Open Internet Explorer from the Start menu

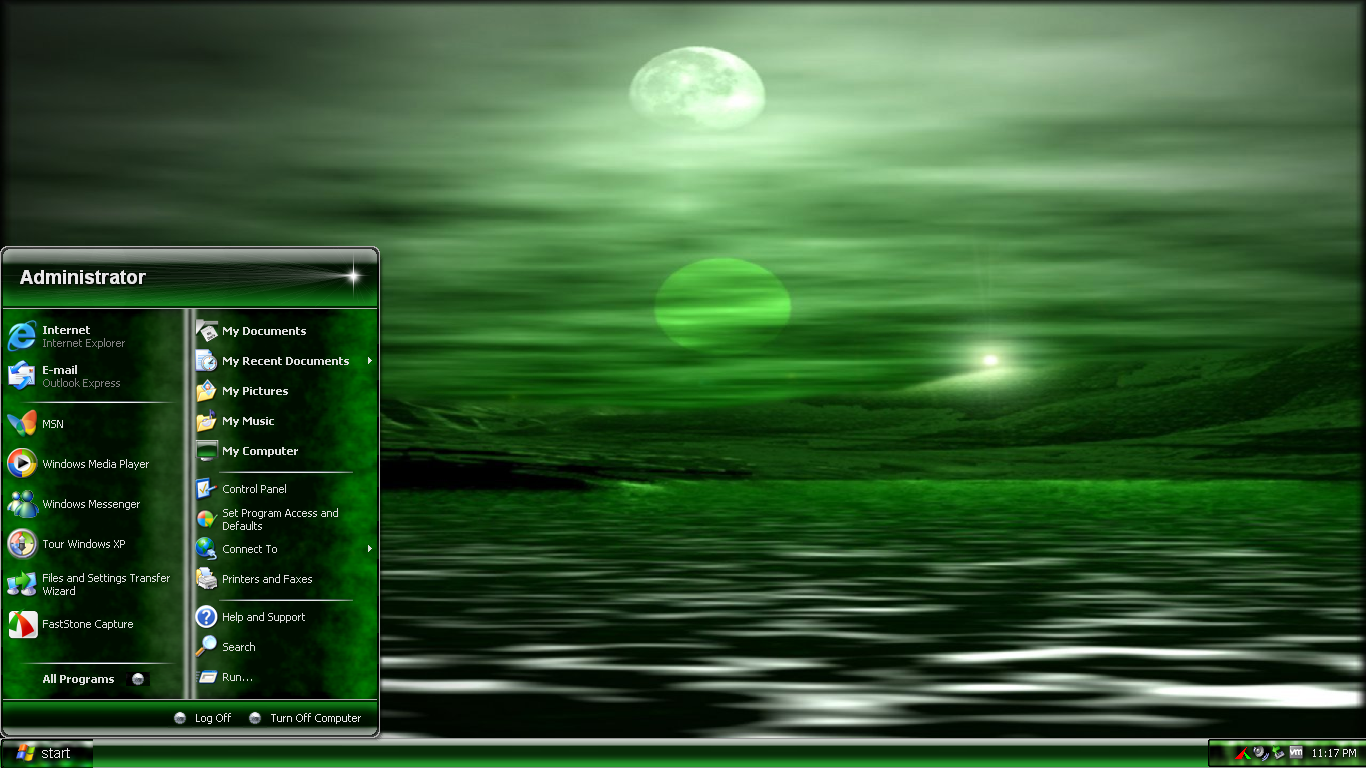pyautogui.click(x=66, y=336)
